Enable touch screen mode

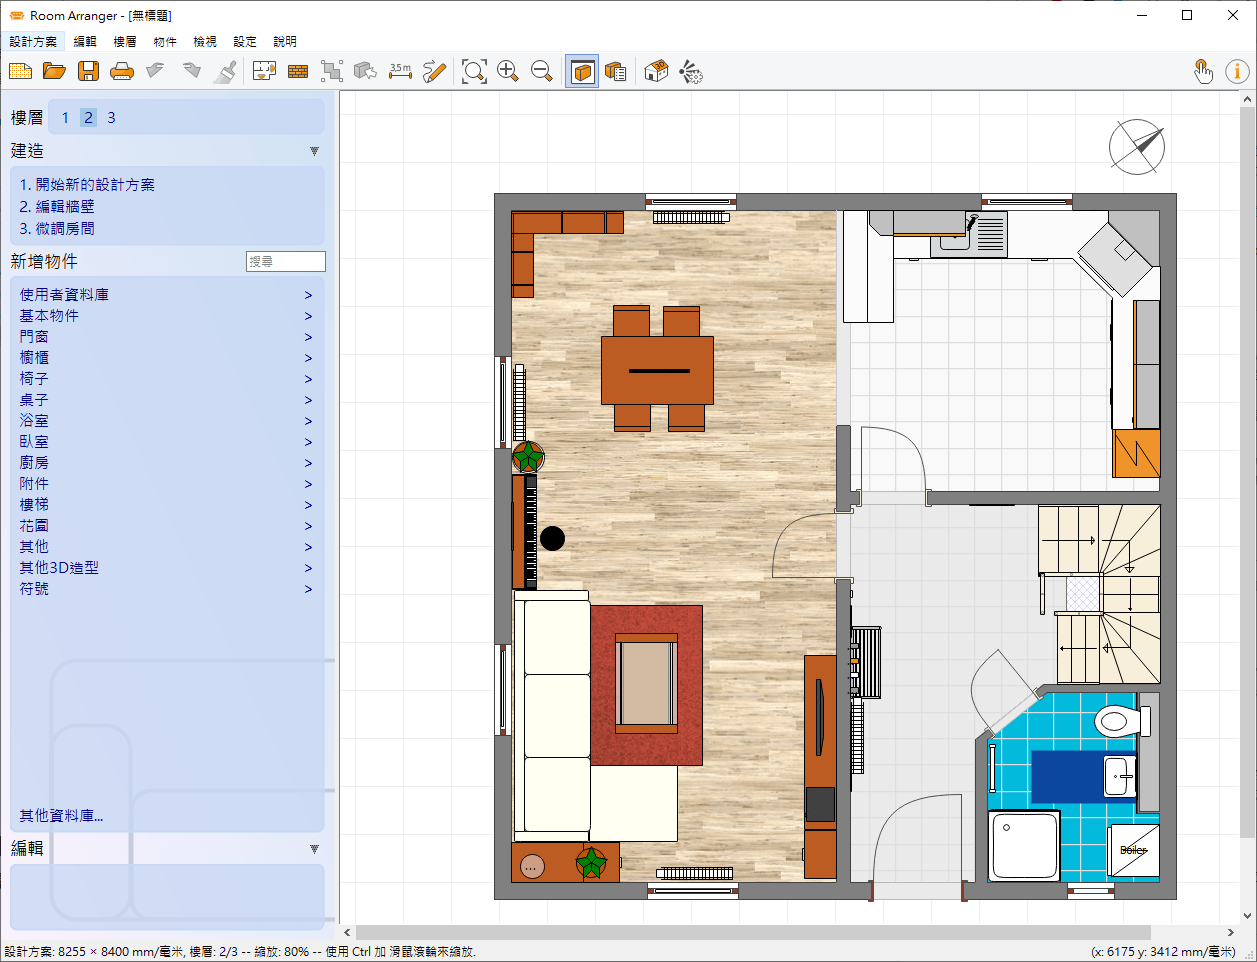[x=1203, y=71]
